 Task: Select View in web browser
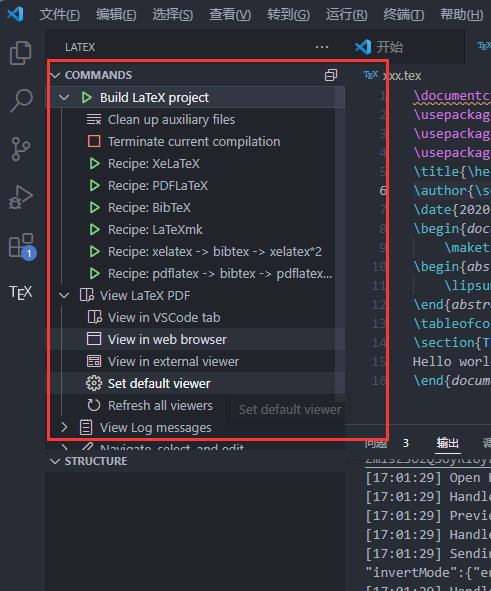coord(167,339)
